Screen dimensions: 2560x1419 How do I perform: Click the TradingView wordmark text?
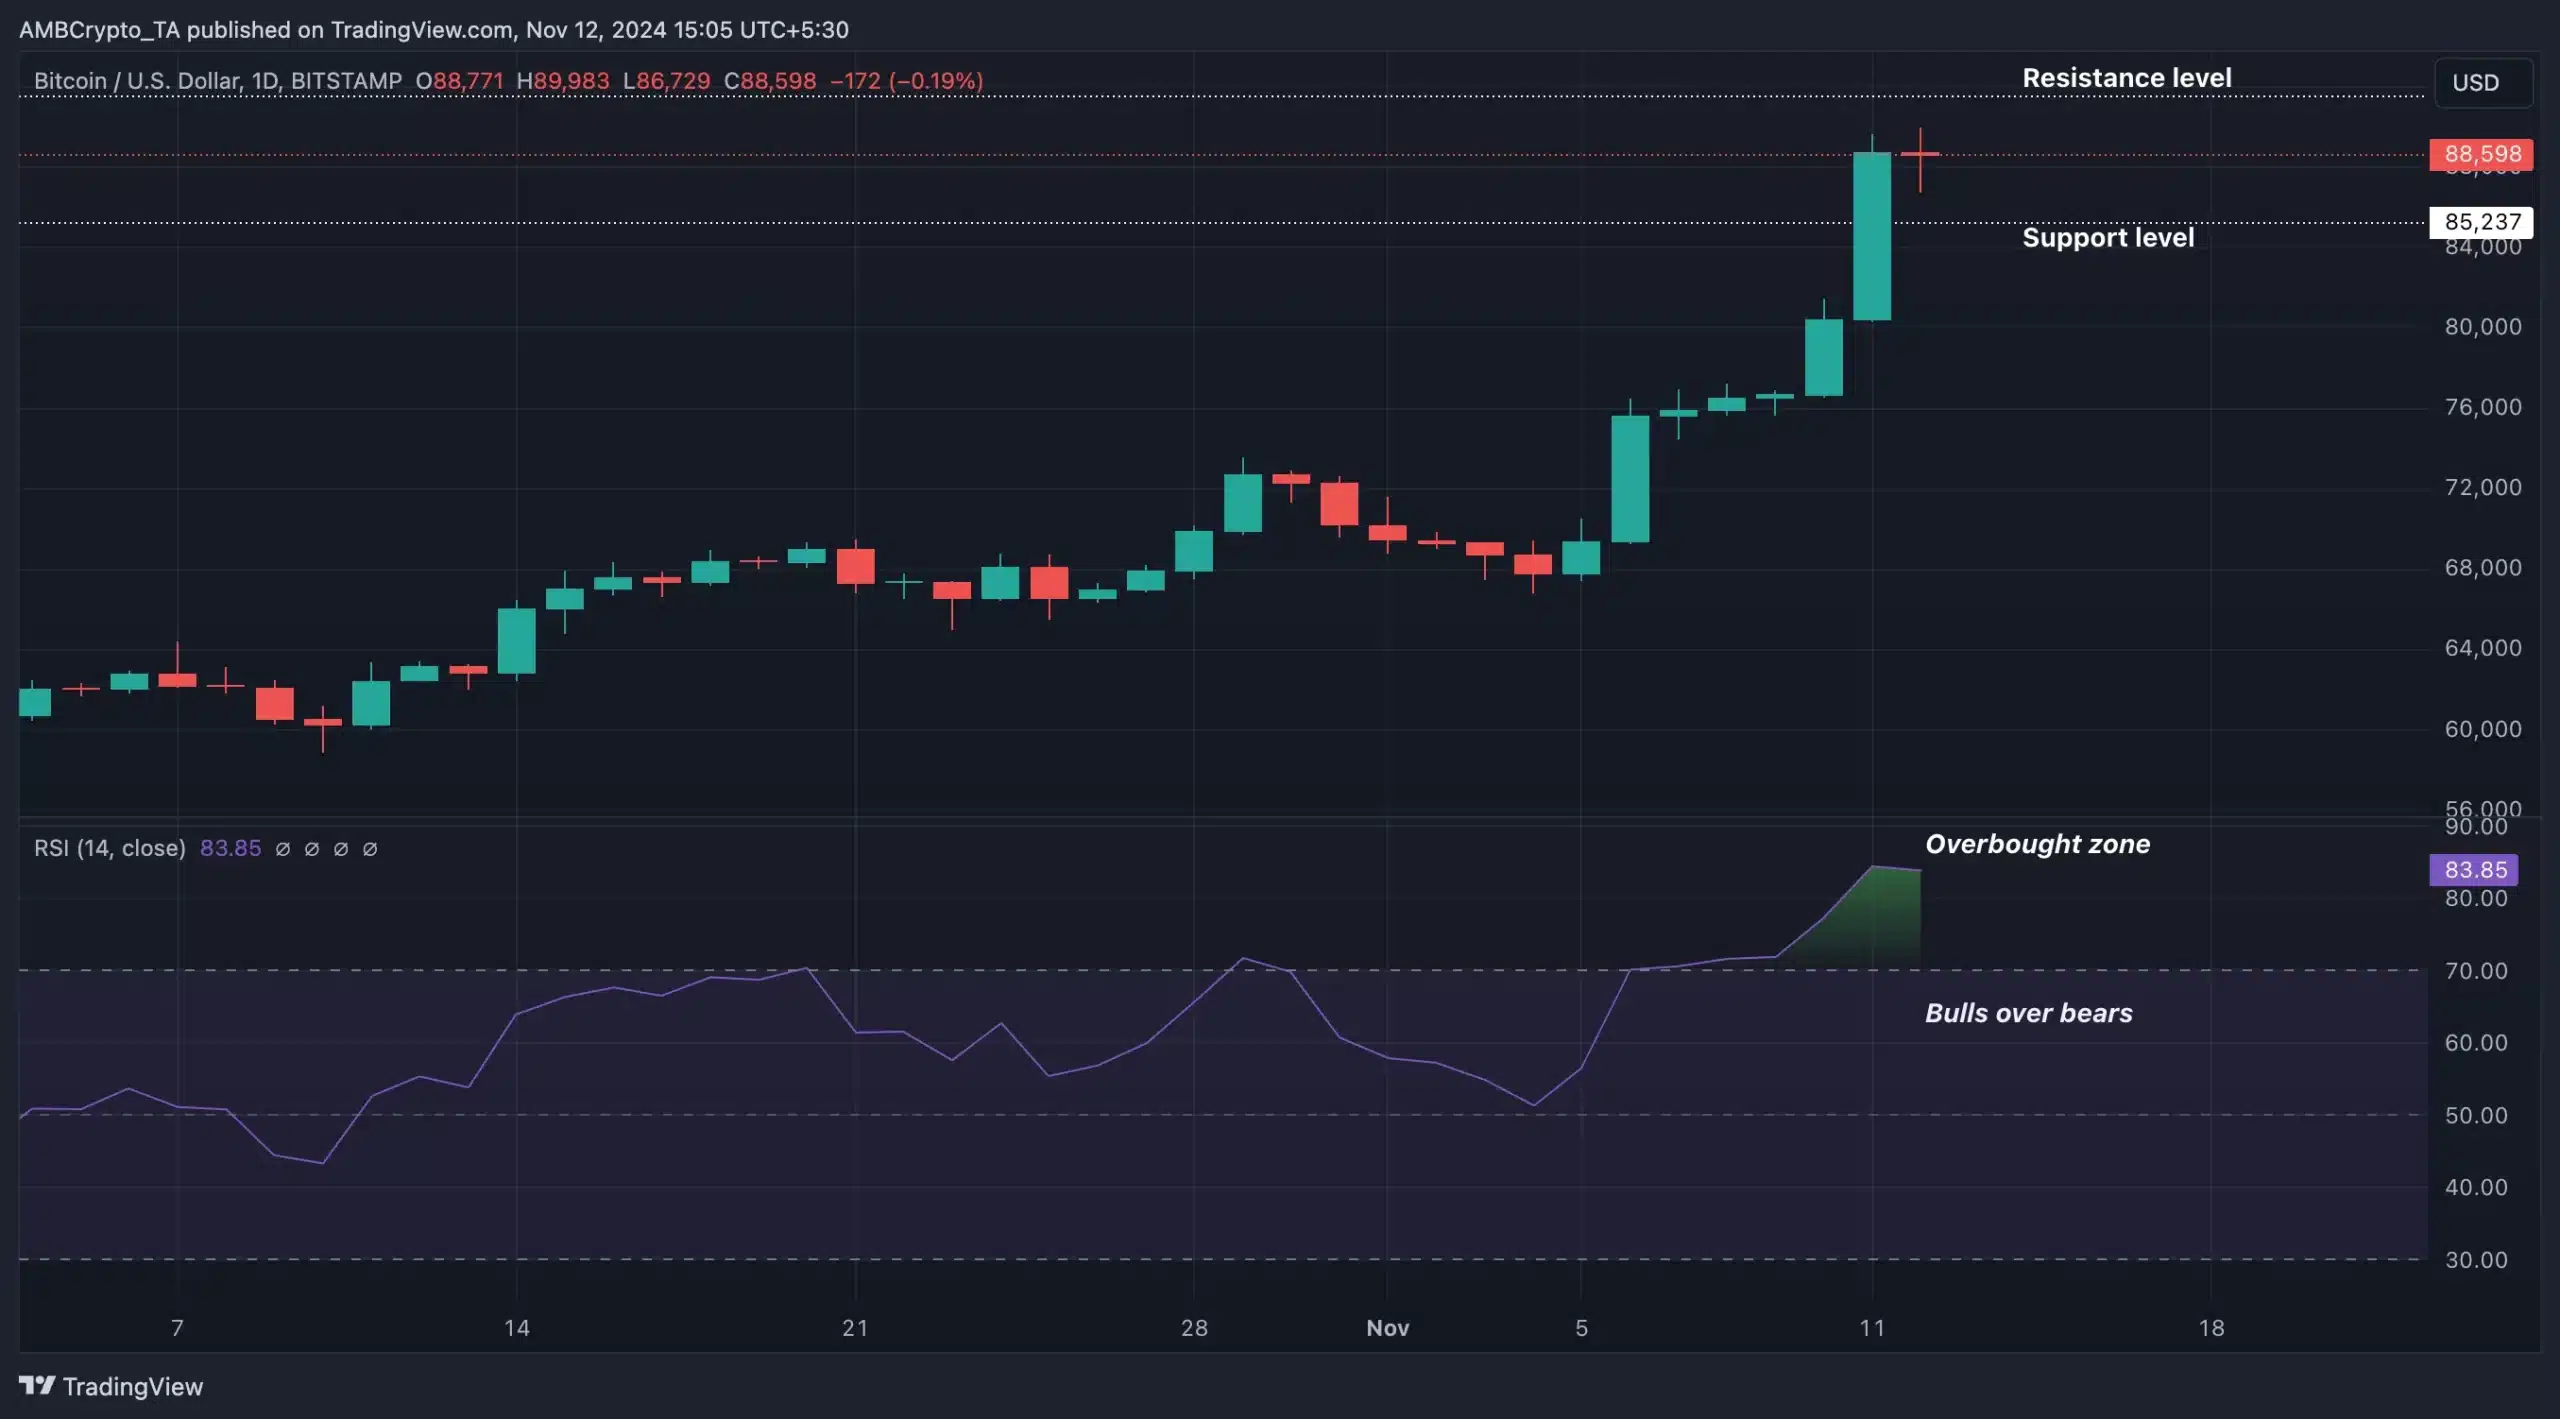coord(133,1386)
